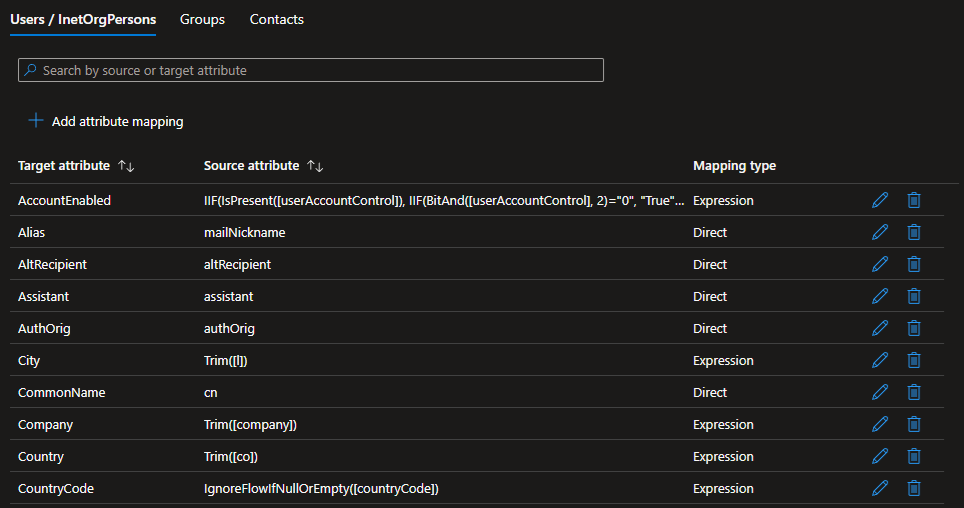Click the Mapping type column header
The width and height of the screenshot is (964, 508).
735,166
